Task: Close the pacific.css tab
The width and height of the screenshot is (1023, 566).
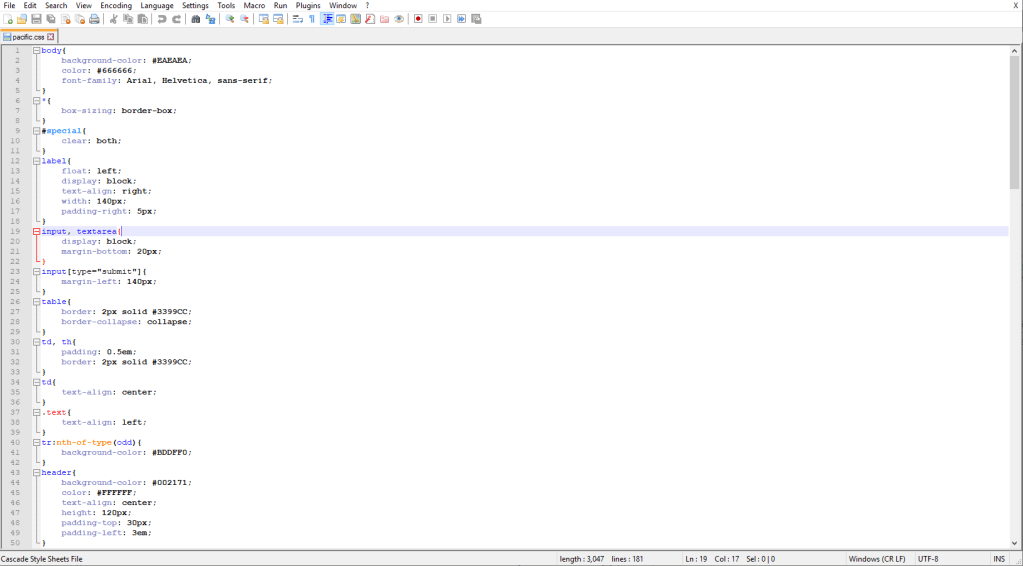Action: 52,37
